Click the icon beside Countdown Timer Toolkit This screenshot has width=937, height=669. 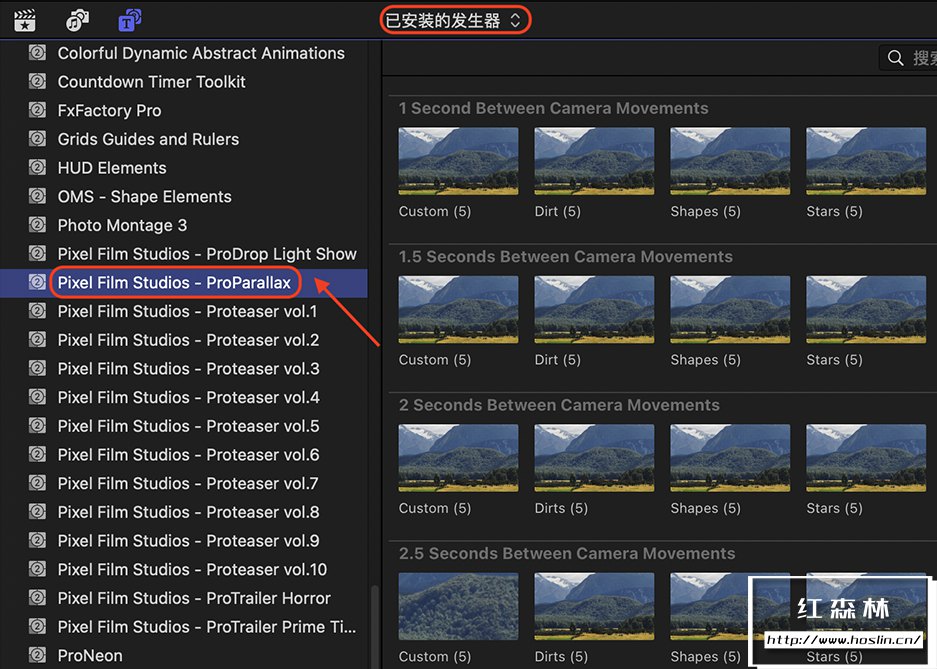coord(37,81)
